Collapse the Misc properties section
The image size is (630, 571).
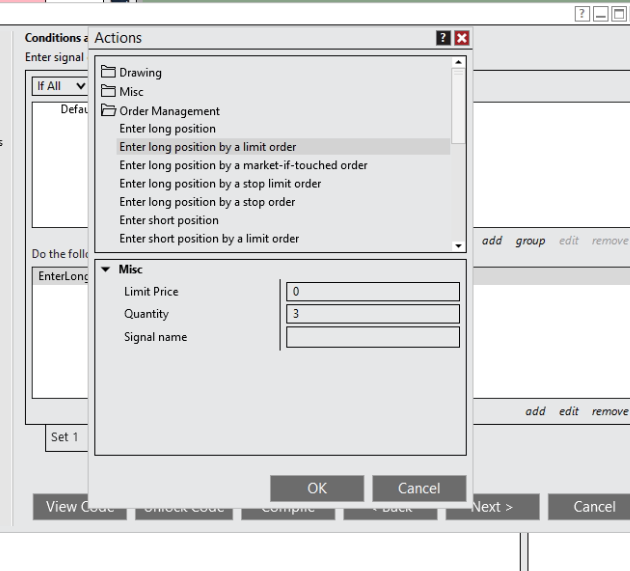[x=106, y=269]
